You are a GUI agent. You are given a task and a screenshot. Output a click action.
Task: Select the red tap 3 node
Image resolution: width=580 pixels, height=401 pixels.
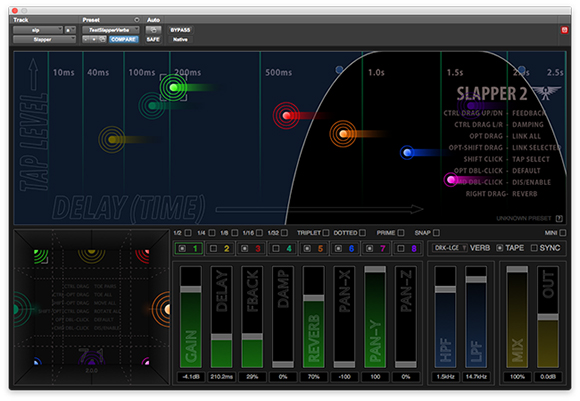tap(286, 116)
